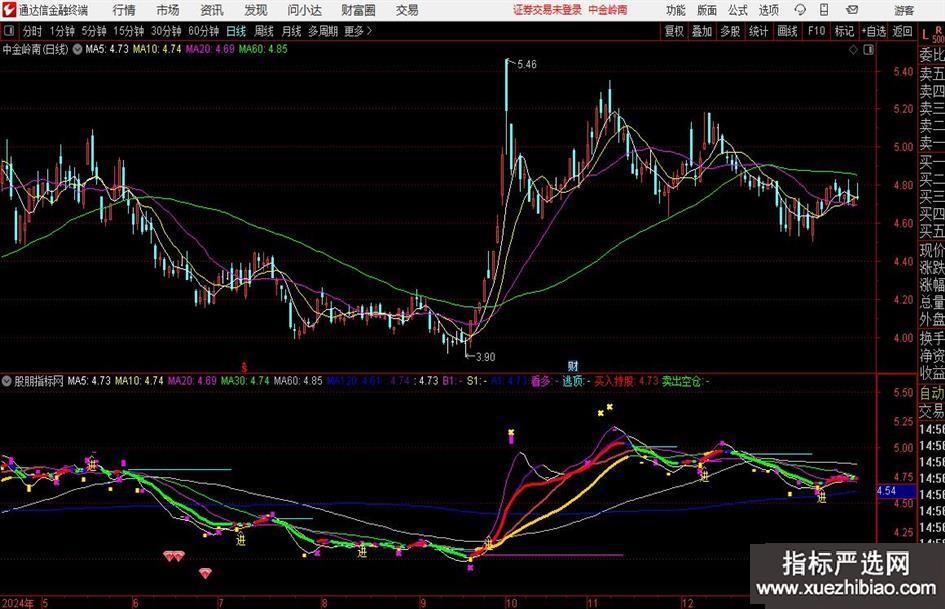Click the 标记 mark button
The height and width of the screenshot is (609, 945).
(x=844, y=31)
